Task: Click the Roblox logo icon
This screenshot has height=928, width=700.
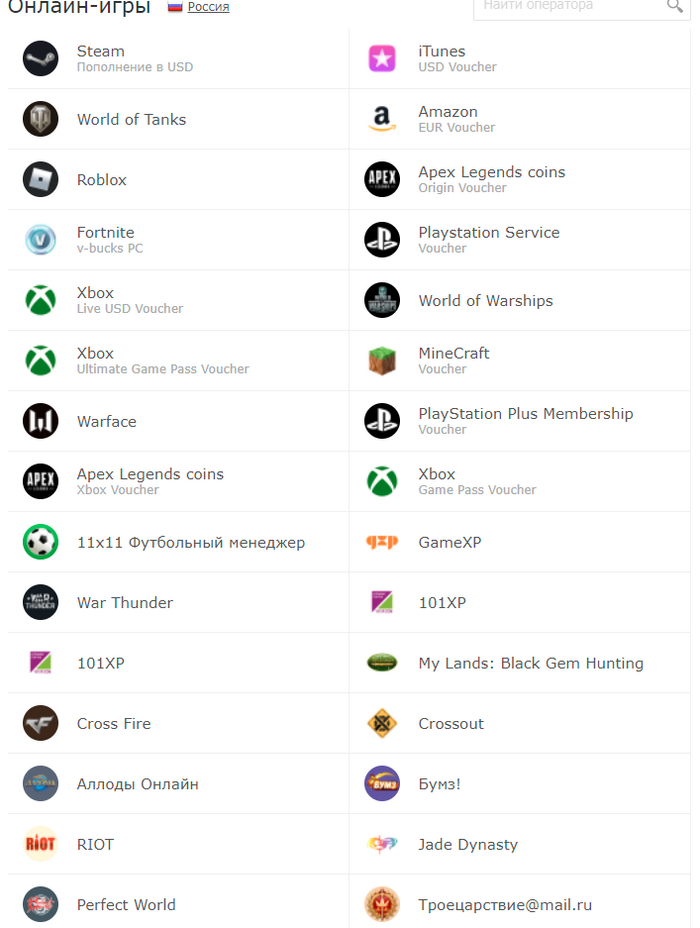Action: (x=41, y=180)
